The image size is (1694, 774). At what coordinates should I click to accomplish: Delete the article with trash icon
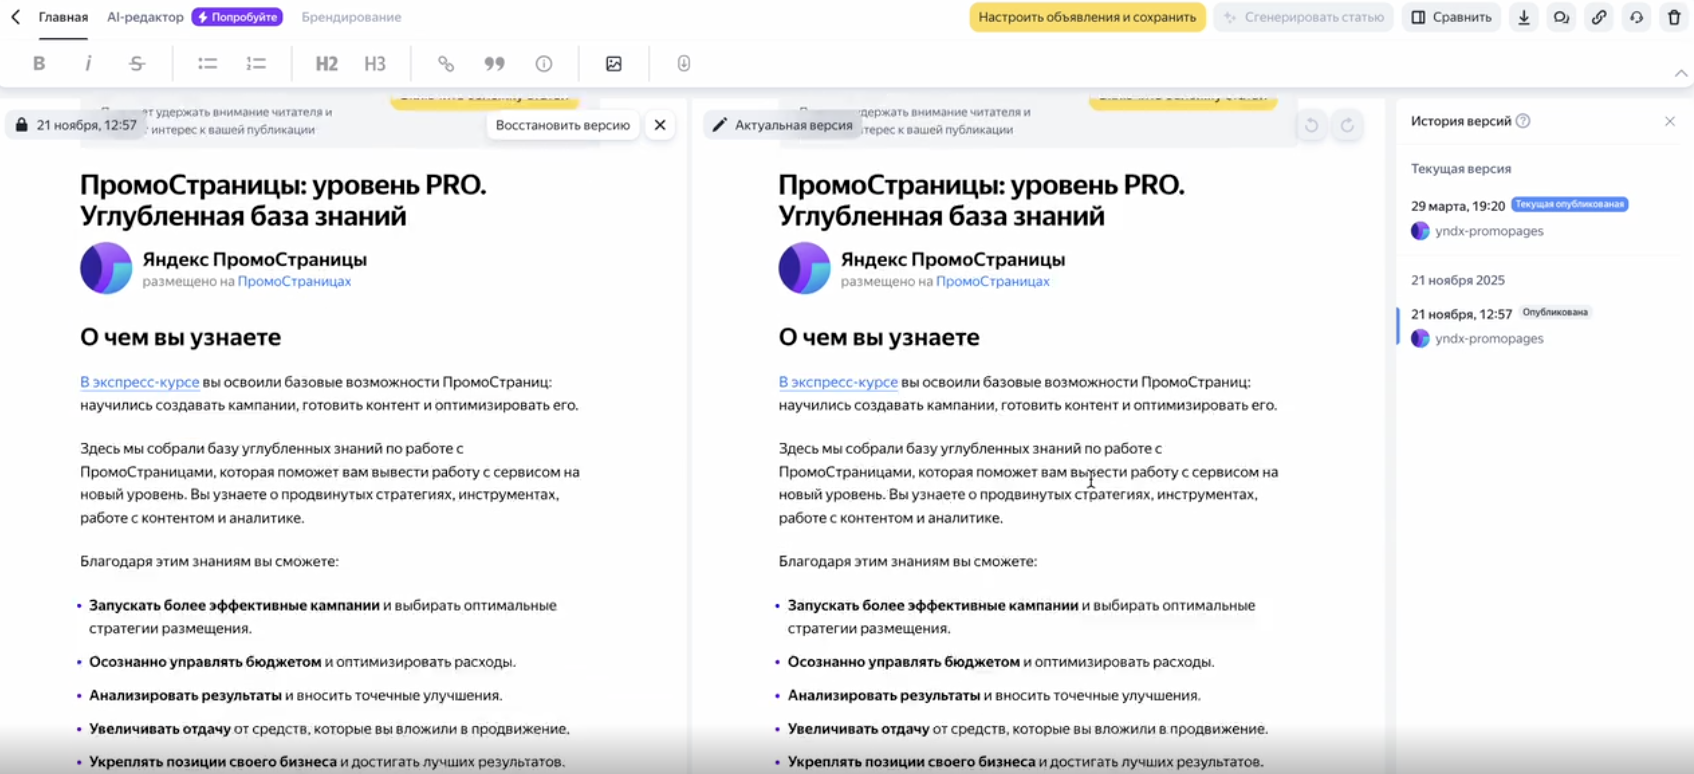click(x=1674, y=17)
